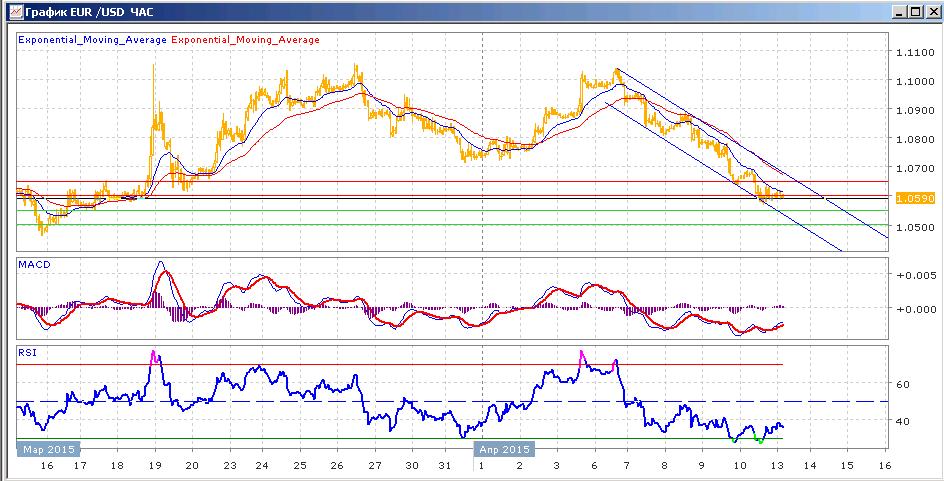Click the 1.1000 price level on the axis
Screen dimensions: 944x481
[914, 81]
